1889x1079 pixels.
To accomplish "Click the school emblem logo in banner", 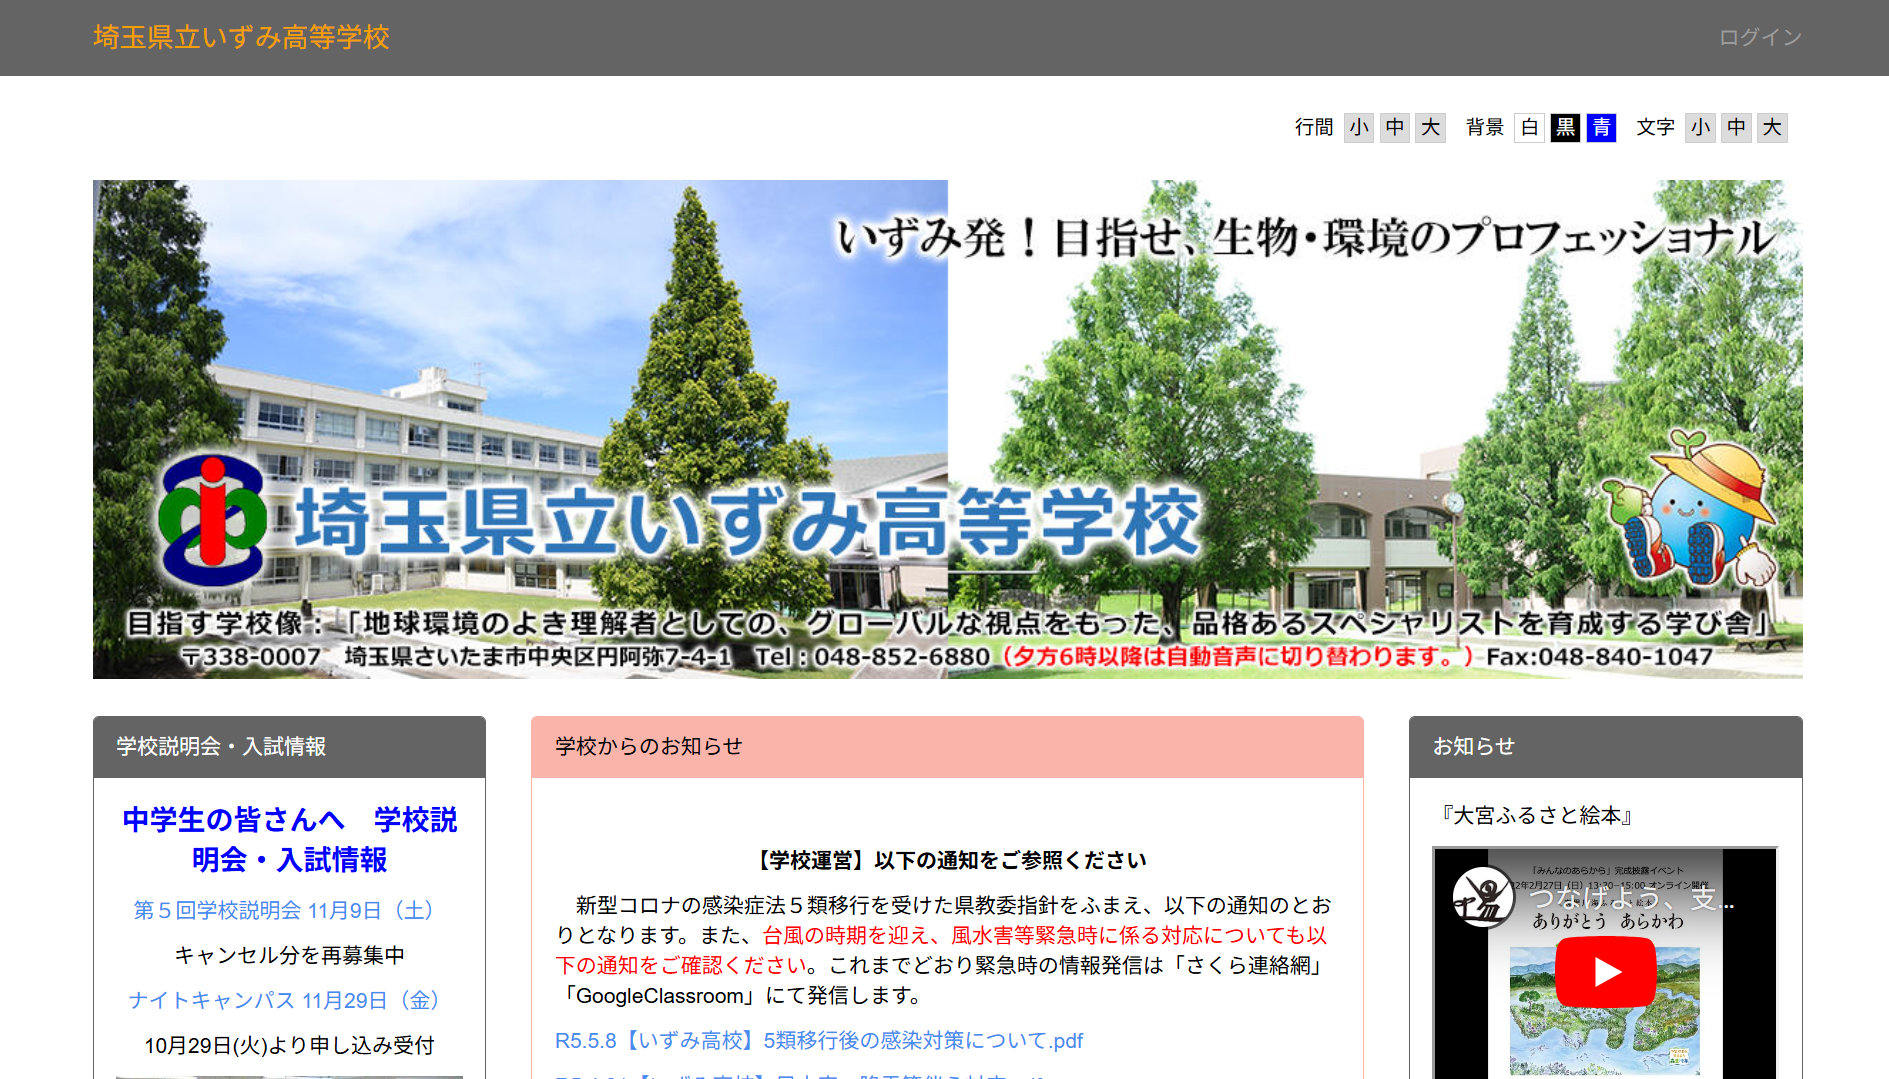I will click(212, 518).
